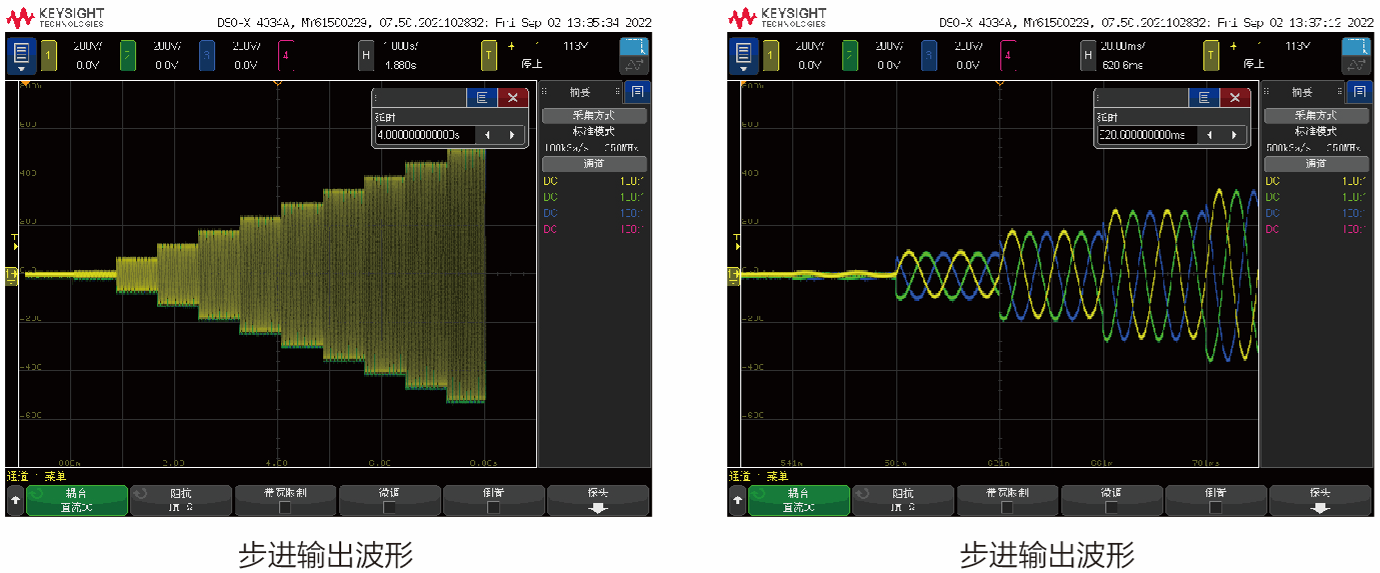Screen dimensions: 1380x573
Task: Toggle the 带宽限制 checkbox on left scope
Action: click(285, 507)
